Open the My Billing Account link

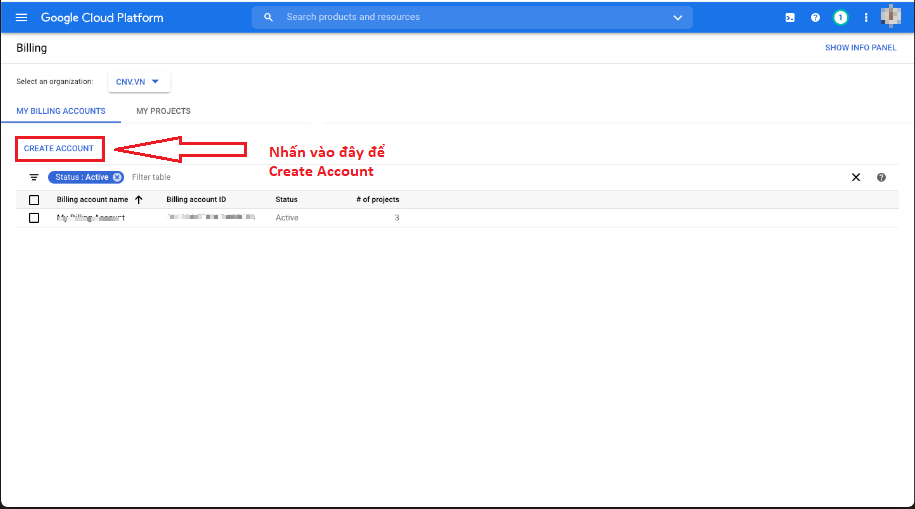click(x=90, y=218)
